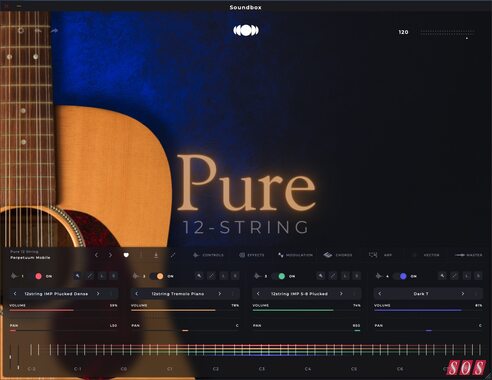
Task: Click layer 2 waveform icon
Action: point(136,276)
